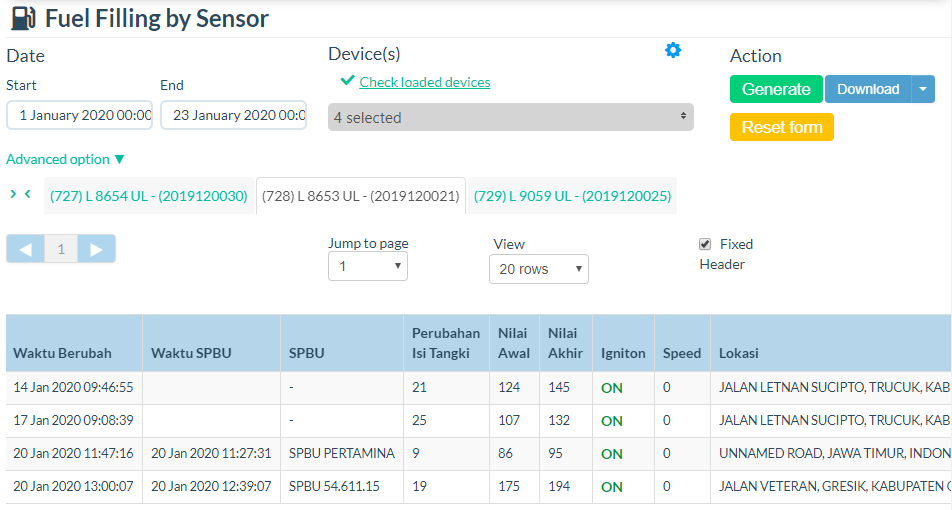Screen dimensions: 952x510
Task: Go to next page arrow
Action: tap(97, 249)
